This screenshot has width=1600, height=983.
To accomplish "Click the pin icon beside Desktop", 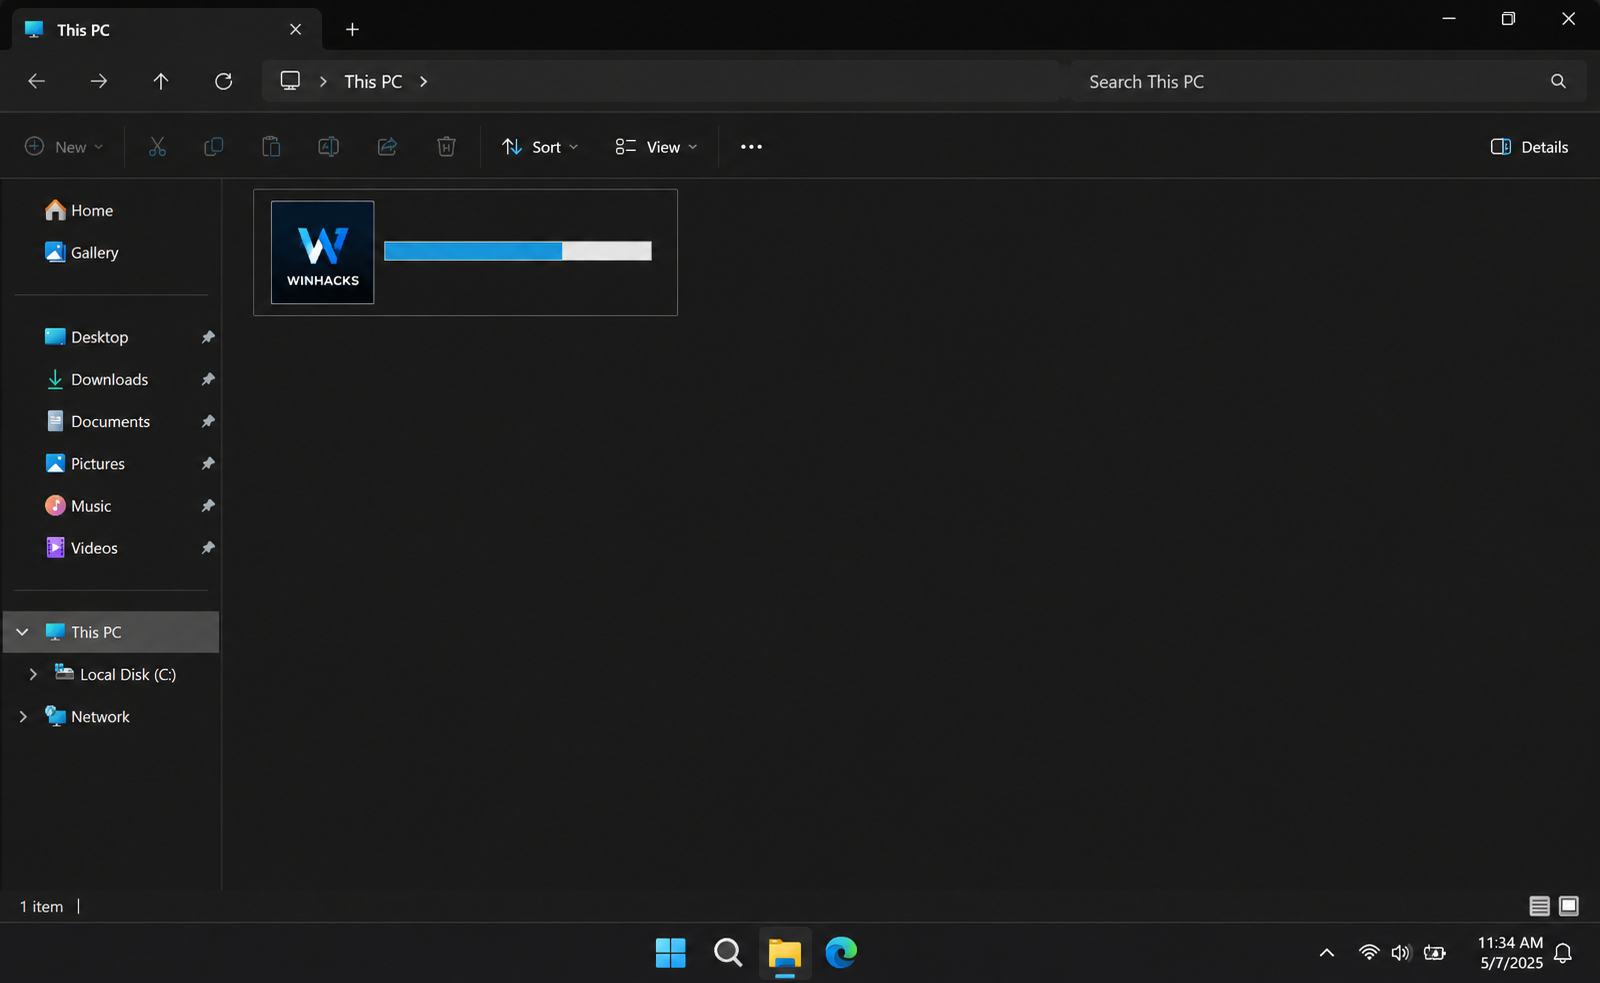I will pos(208,337).
